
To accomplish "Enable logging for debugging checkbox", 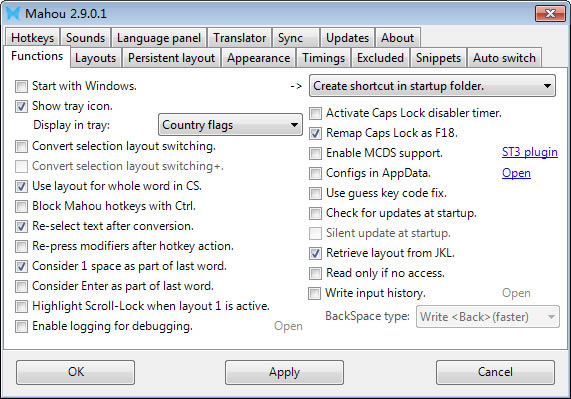I will click(21, 327).
